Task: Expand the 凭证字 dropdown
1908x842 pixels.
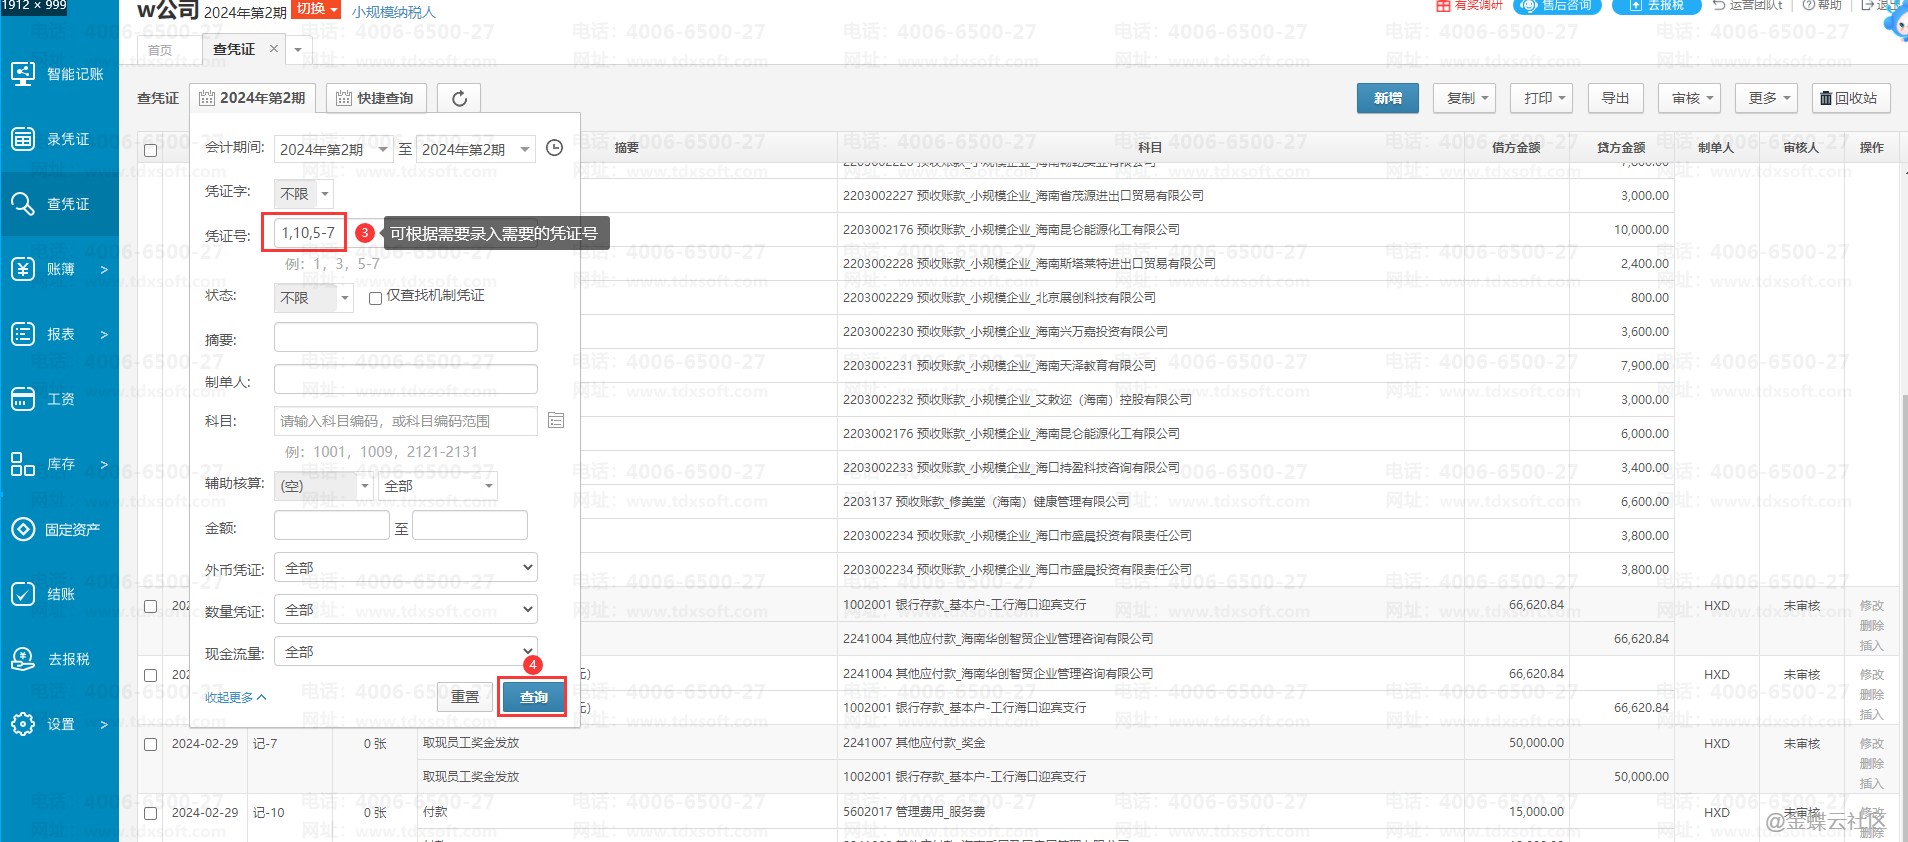Action: [x=304, y=194]
